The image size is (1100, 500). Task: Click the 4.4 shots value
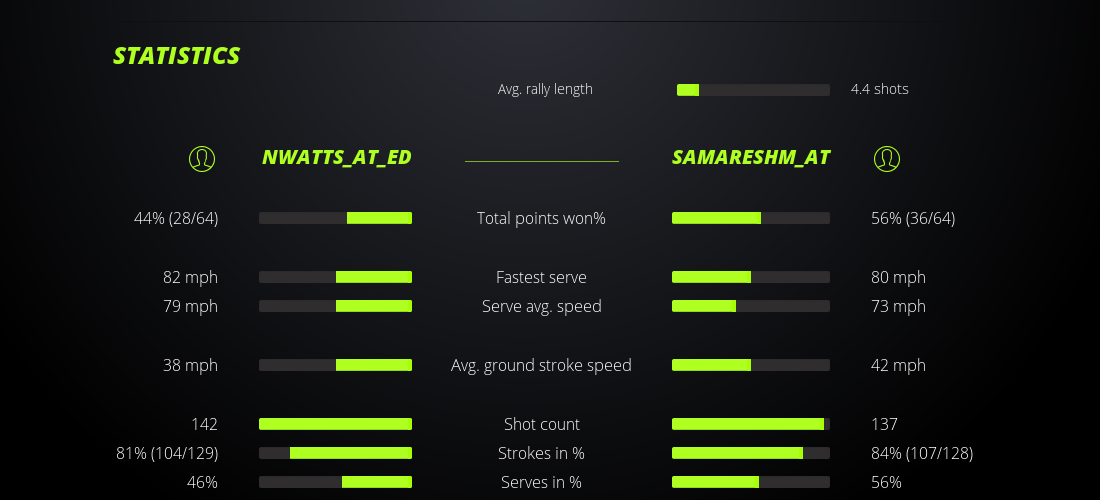click(x=879, y=89)
